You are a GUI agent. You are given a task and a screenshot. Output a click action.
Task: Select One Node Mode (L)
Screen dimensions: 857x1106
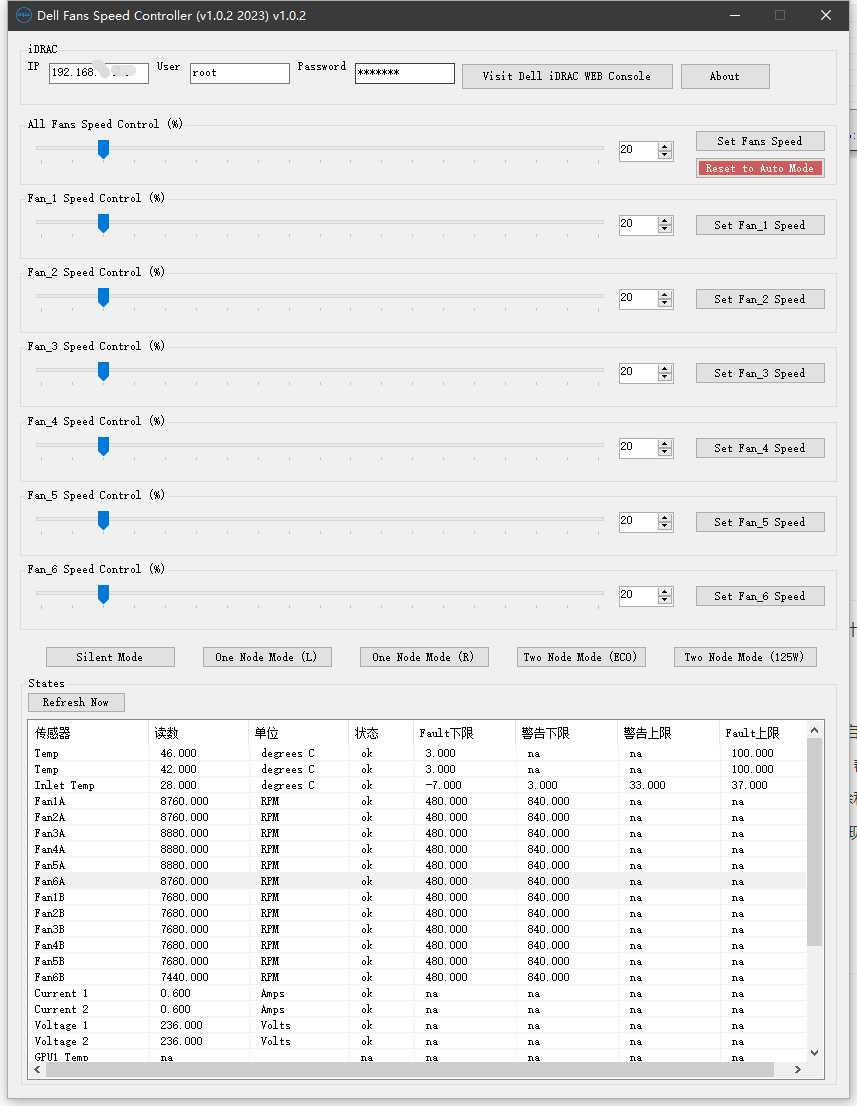click(x=267, y=657)
